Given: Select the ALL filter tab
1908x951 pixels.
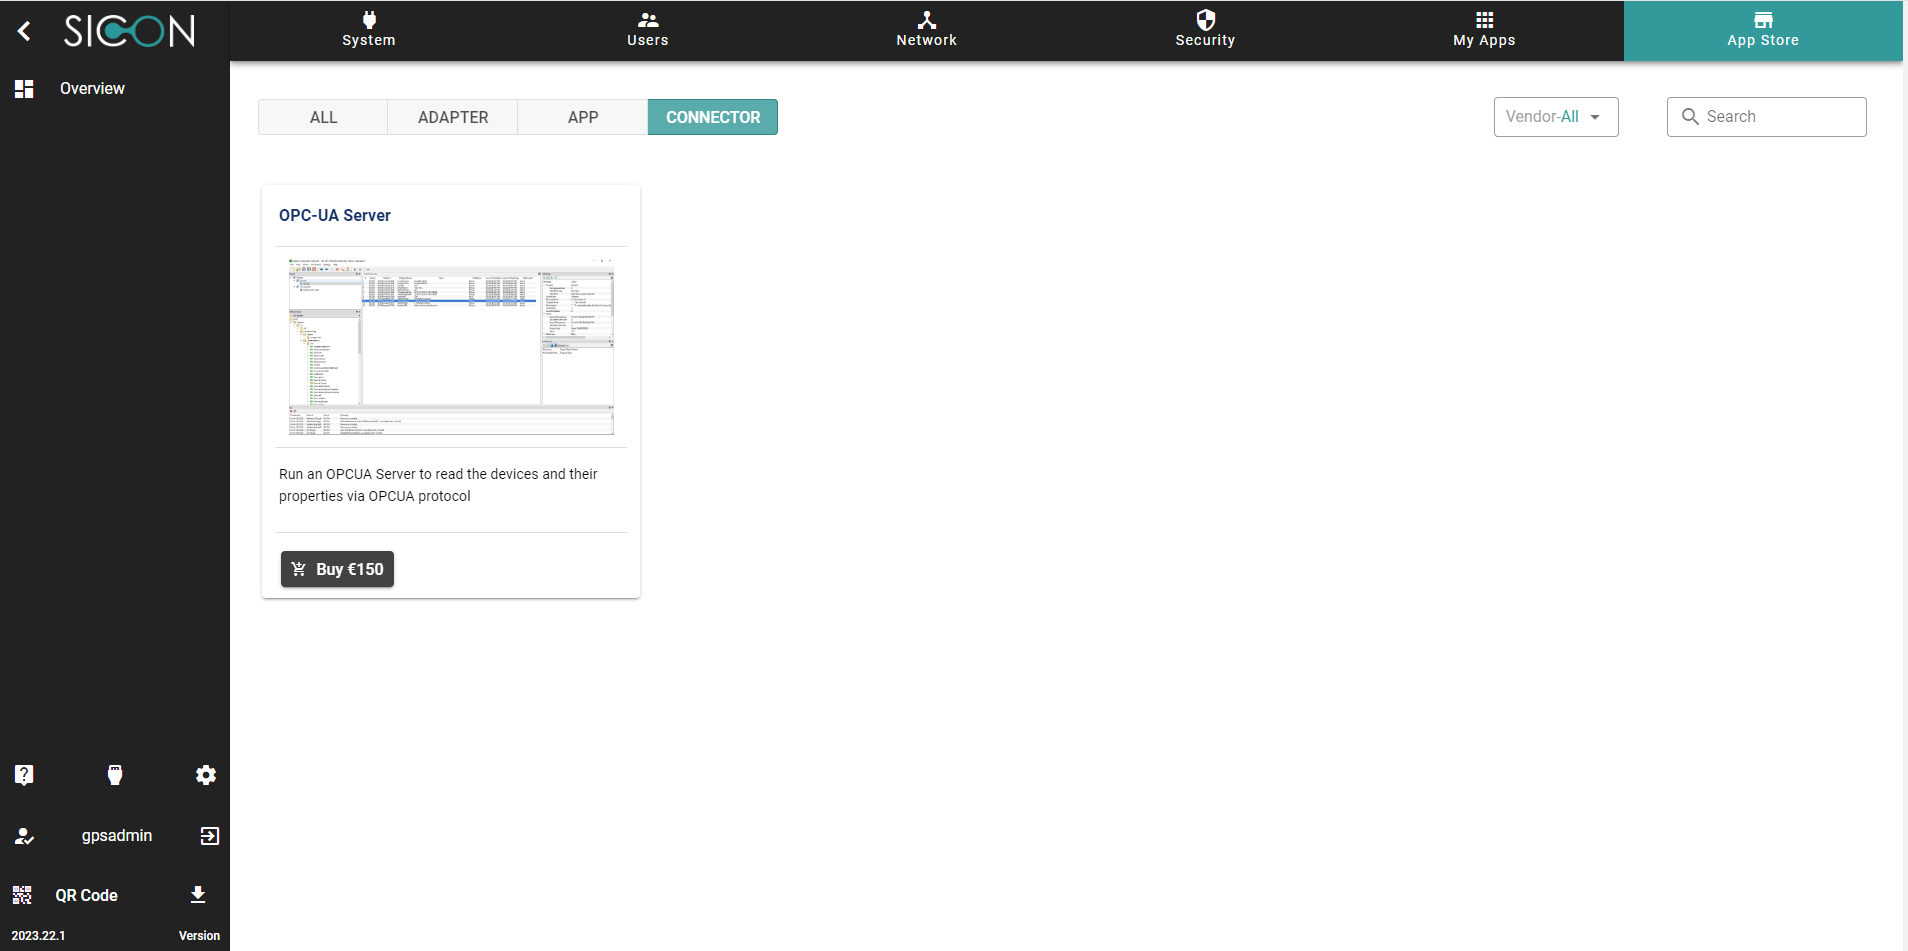Looking at the screenshot, I should [323, 117].
